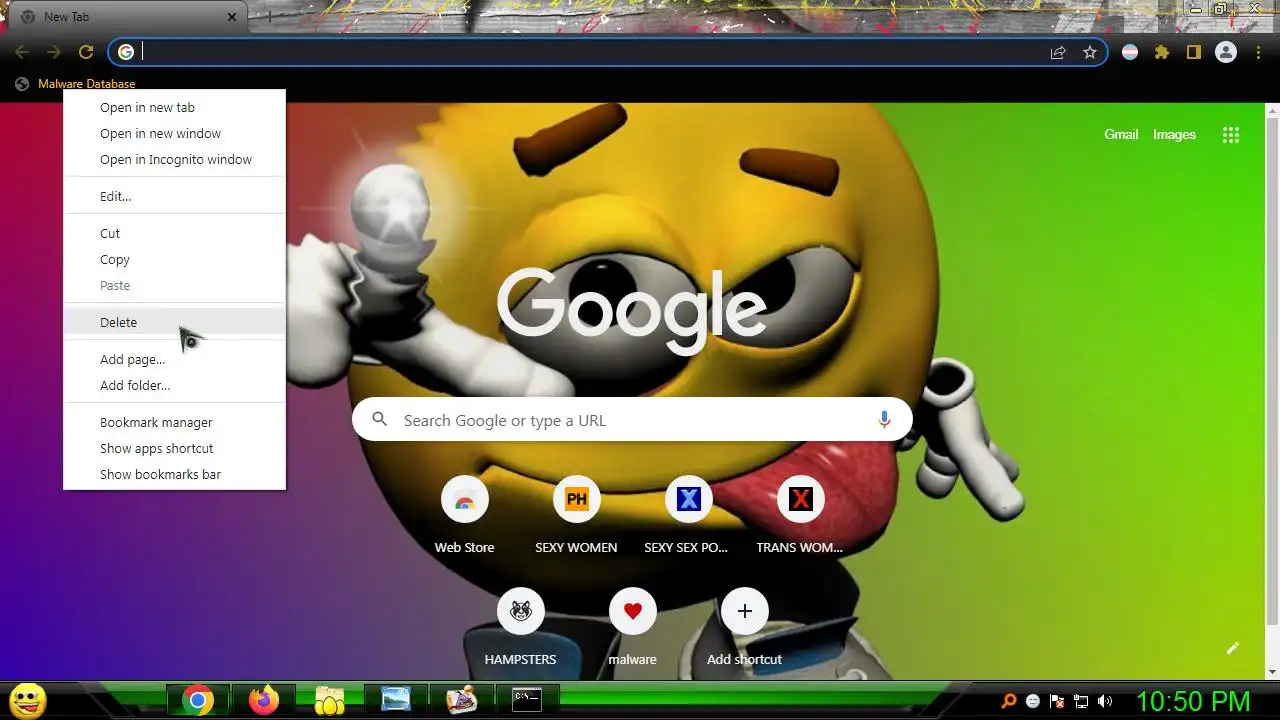
Task: Open the Chrome three-dot menu
Action: click(x=1258, y=52)
